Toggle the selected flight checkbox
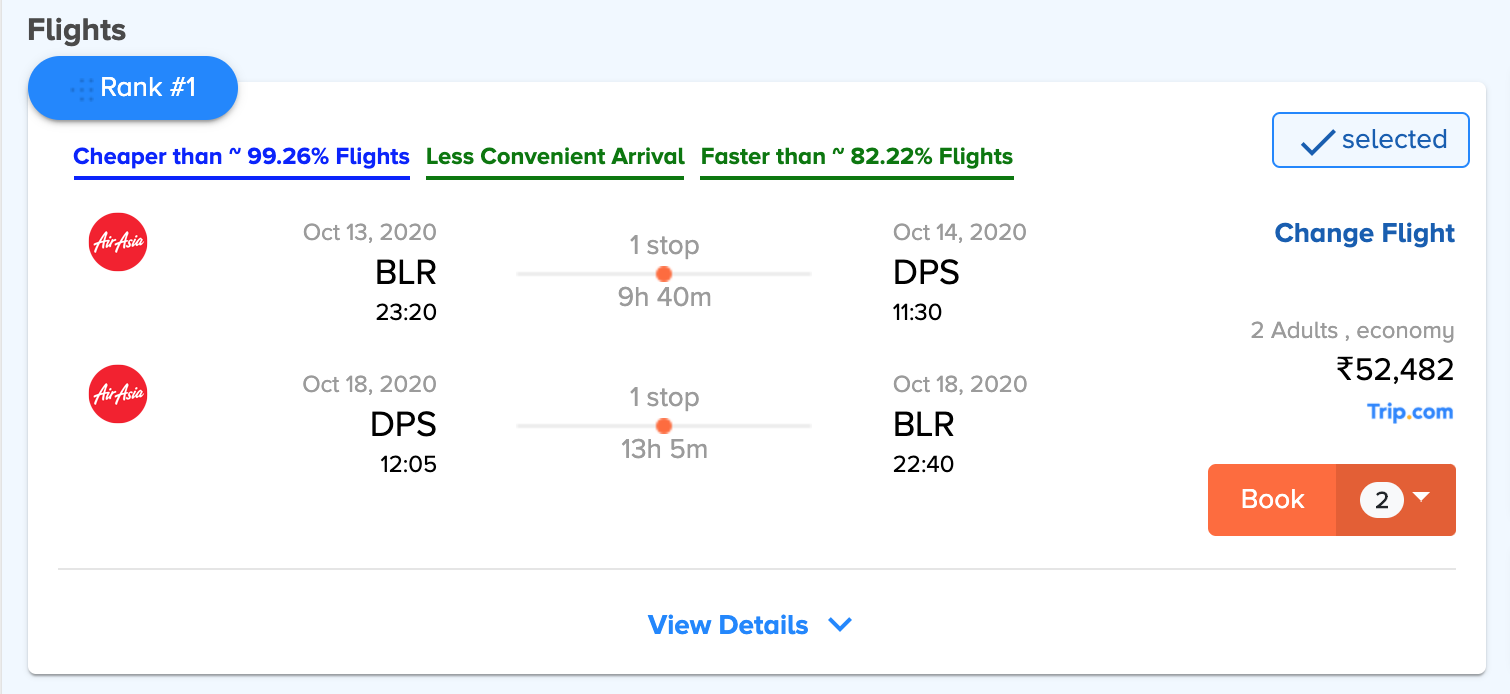1510x694 pixels. pyautogui.click(x=1370, y=140)
